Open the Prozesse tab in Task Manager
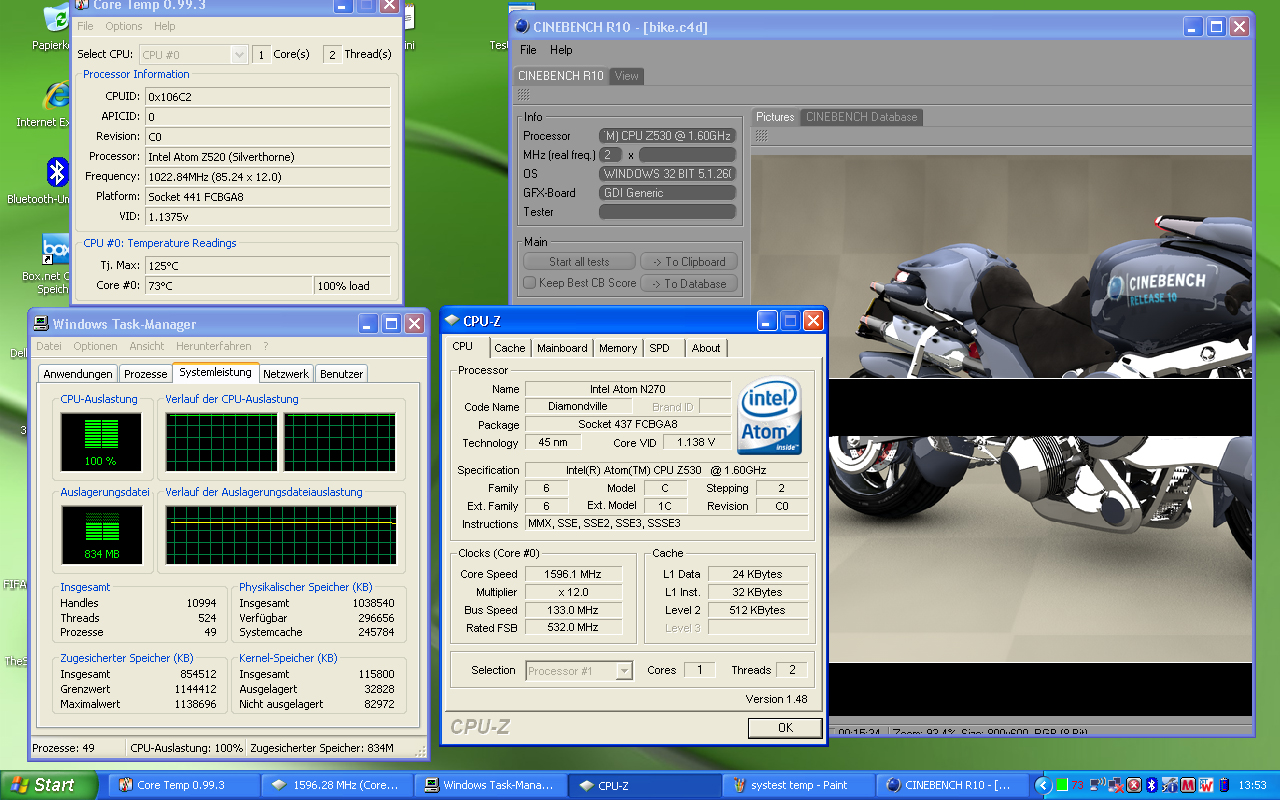The width and height of the screenshot is (1280, 800). click(146, 374)
